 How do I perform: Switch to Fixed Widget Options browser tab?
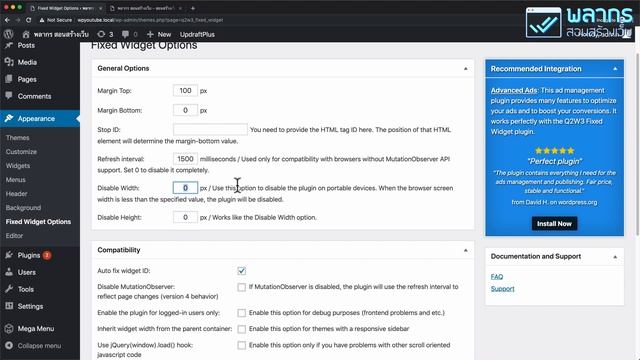pyautogui.click(x=65, y=8)
